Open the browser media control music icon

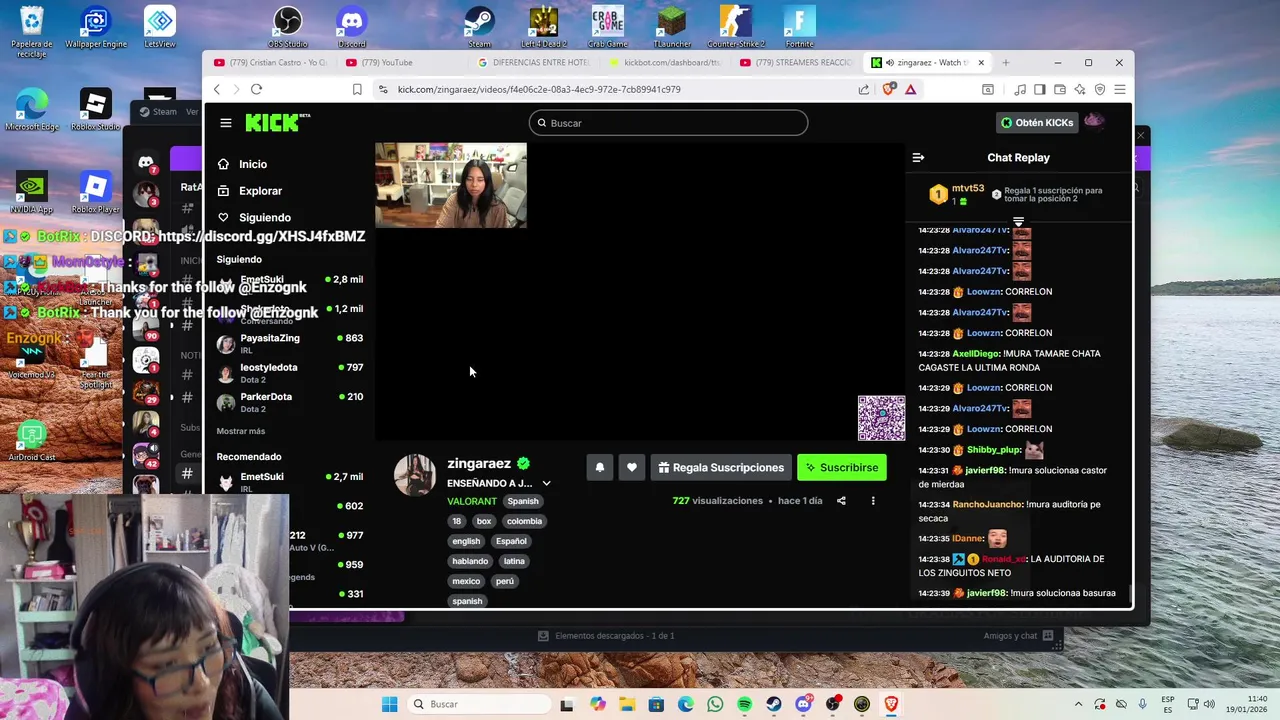pyautogui.click(x=1020, y=89)
